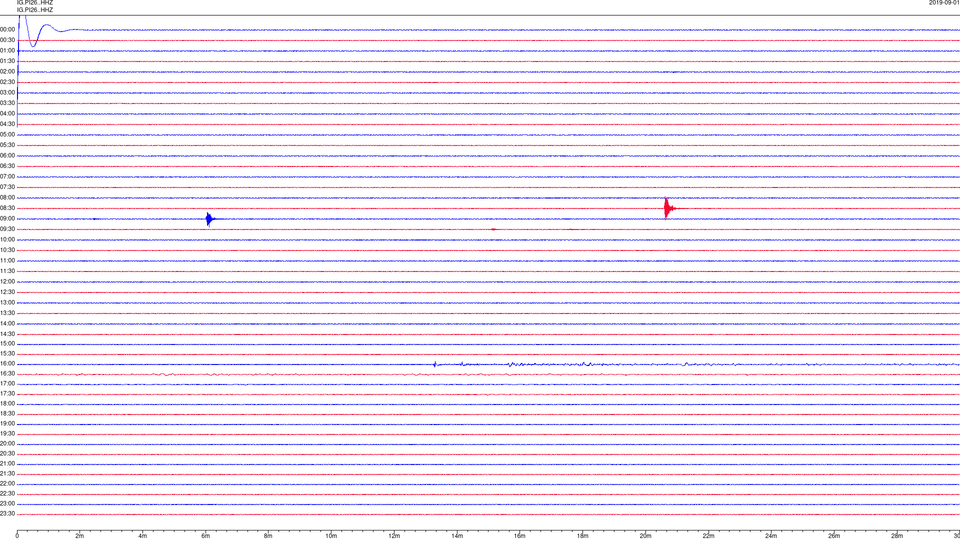Click the 28m tick label on minute axis
The image size is (960, 540).
(x=897, y=536)
